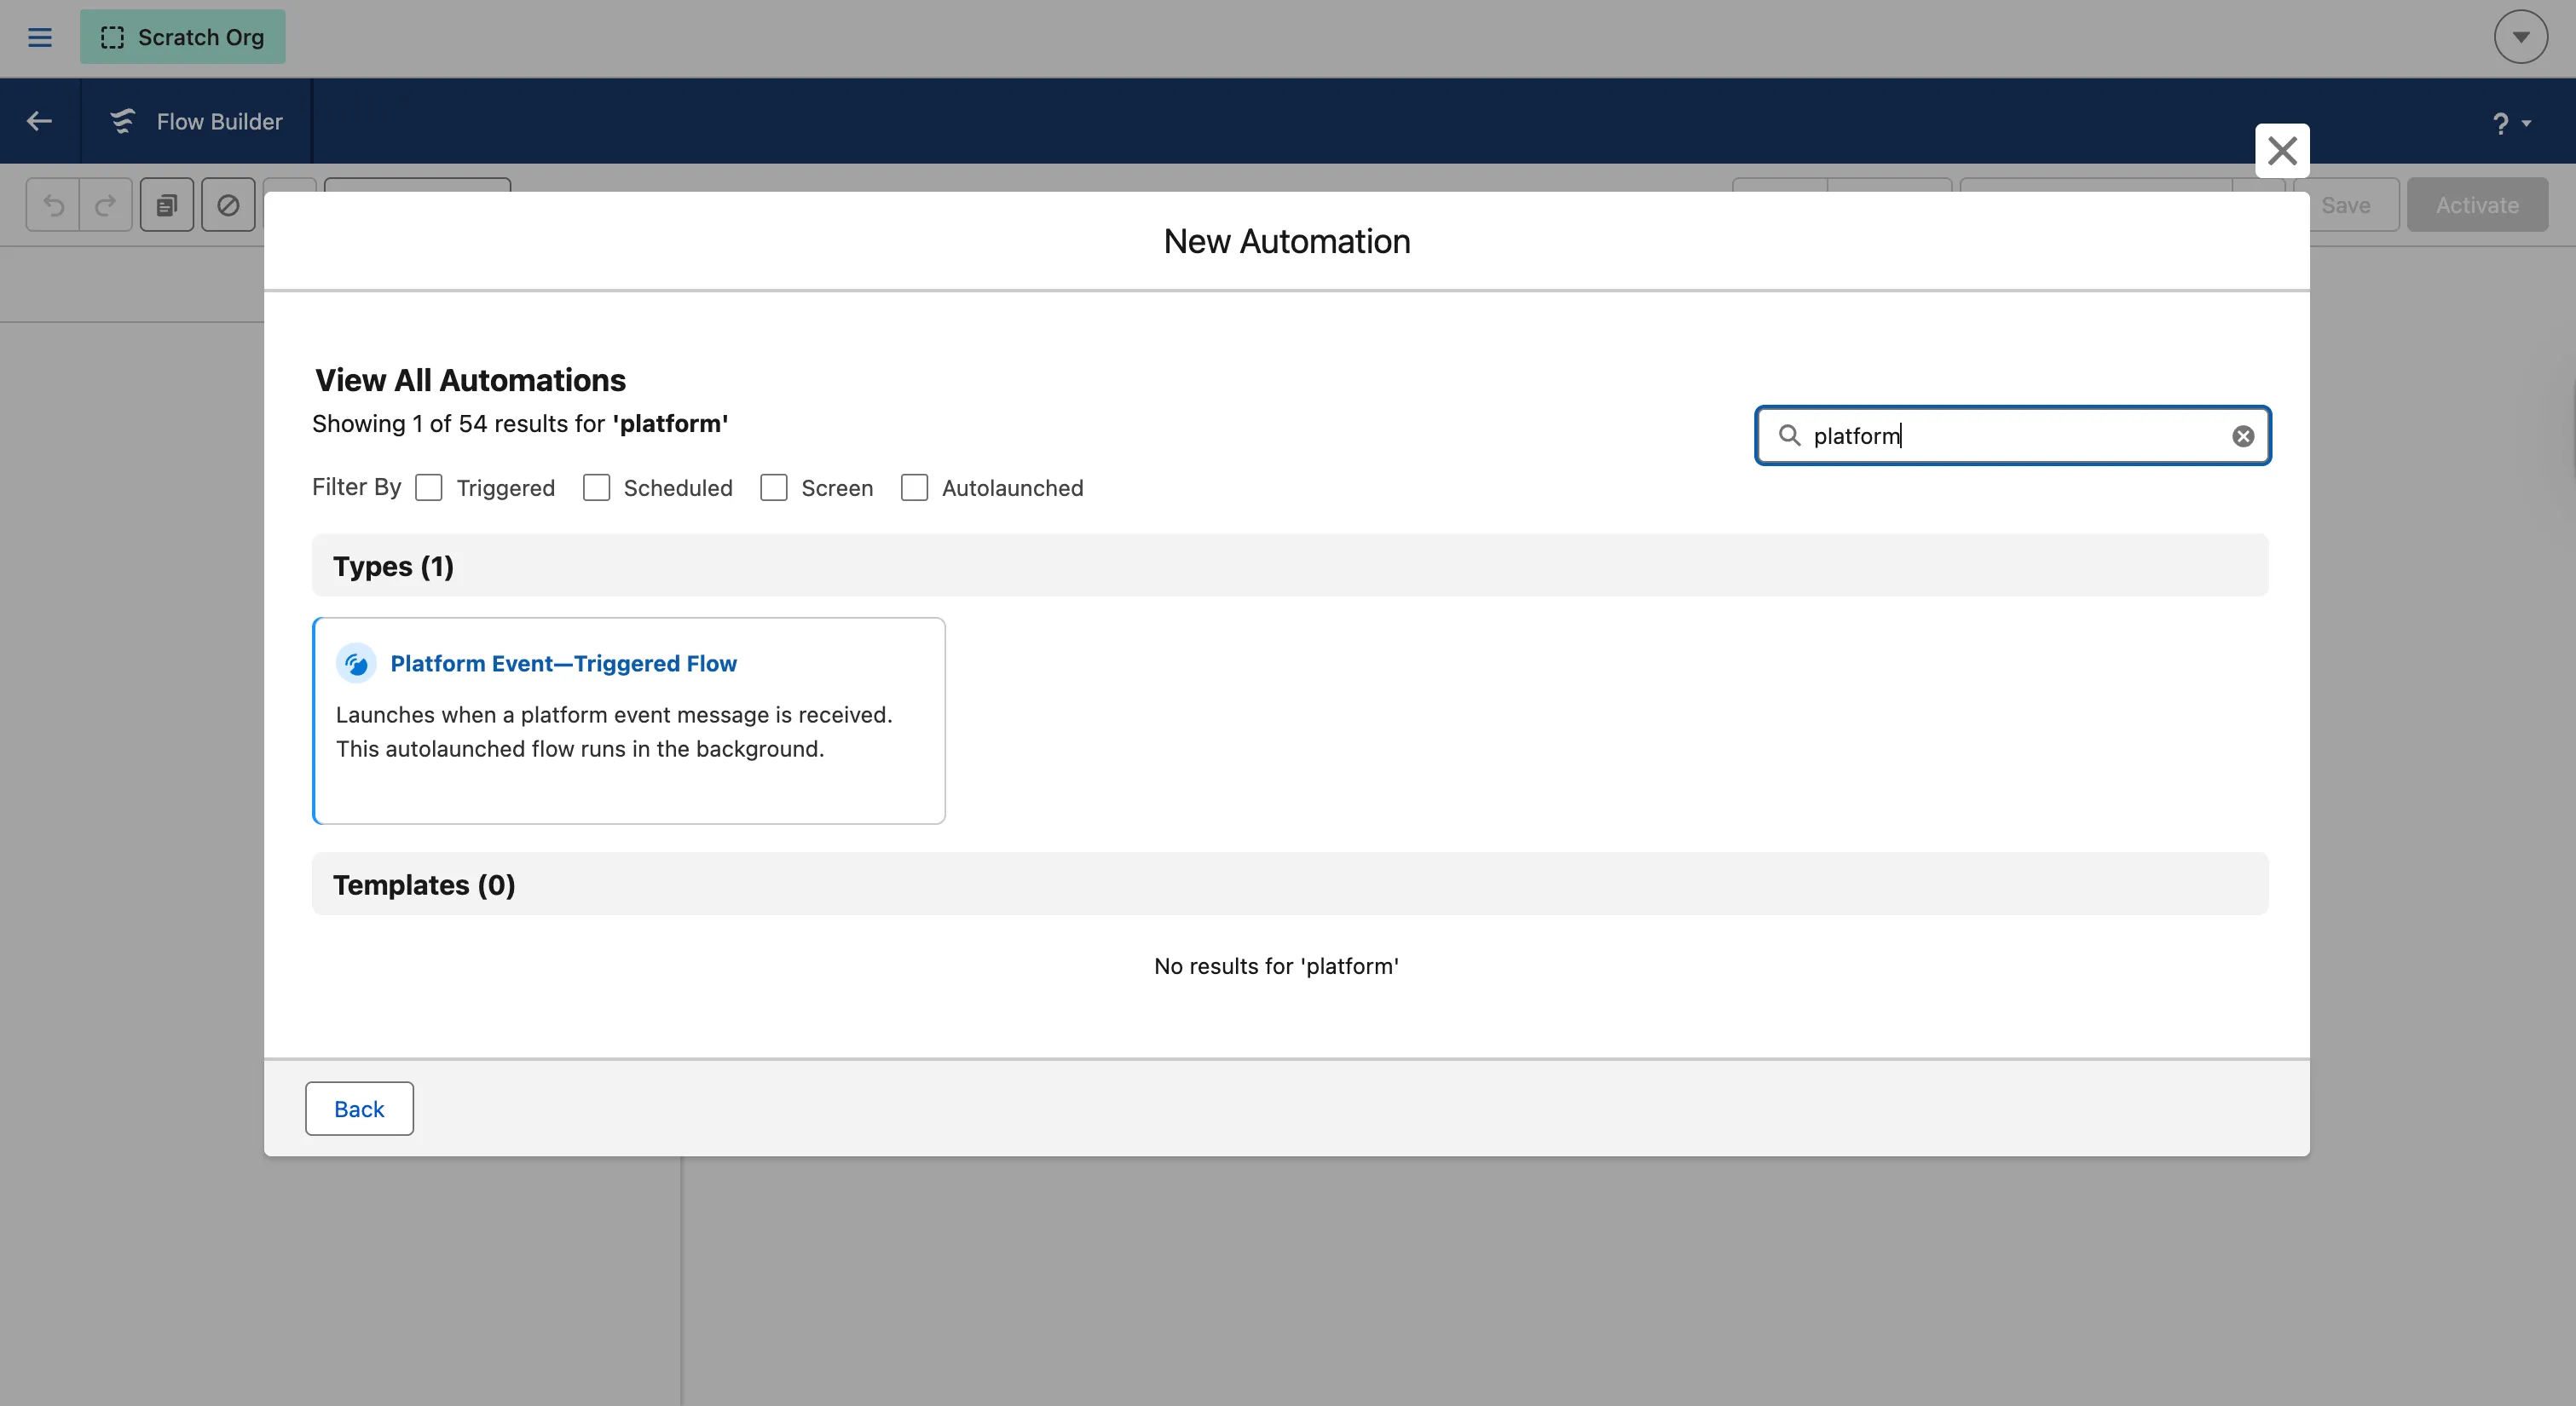Enable the Autolaunched filter checkbox

(914, 488)
